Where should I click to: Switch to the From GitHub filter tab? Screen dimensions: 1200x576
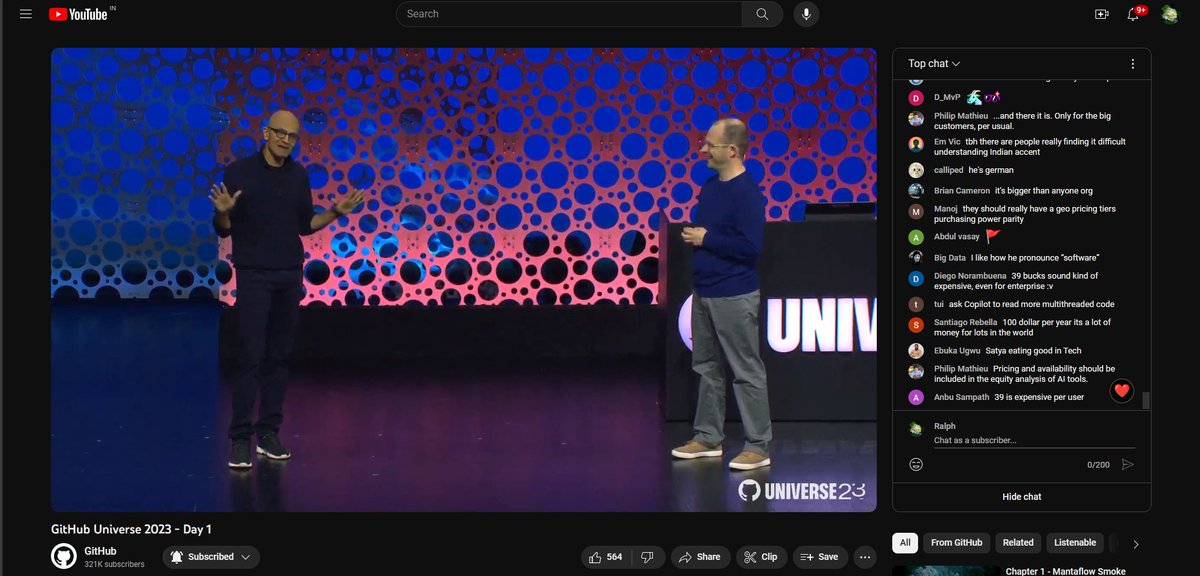[956, 542]
